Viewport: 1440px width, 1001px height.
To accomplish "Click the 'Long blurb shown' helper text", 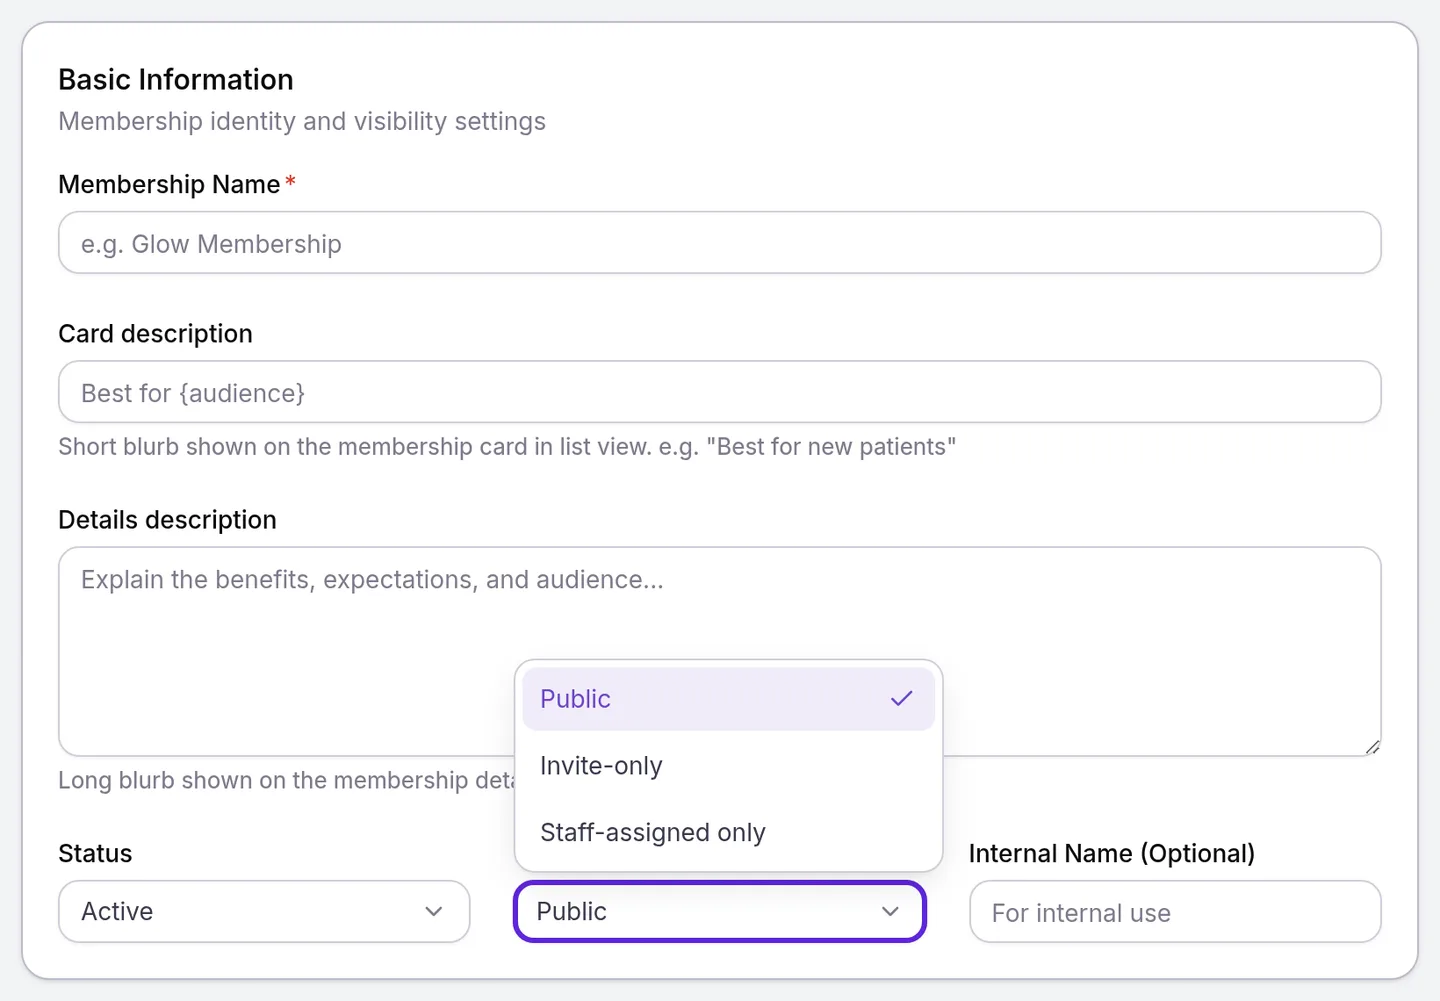I will (286, 780).
